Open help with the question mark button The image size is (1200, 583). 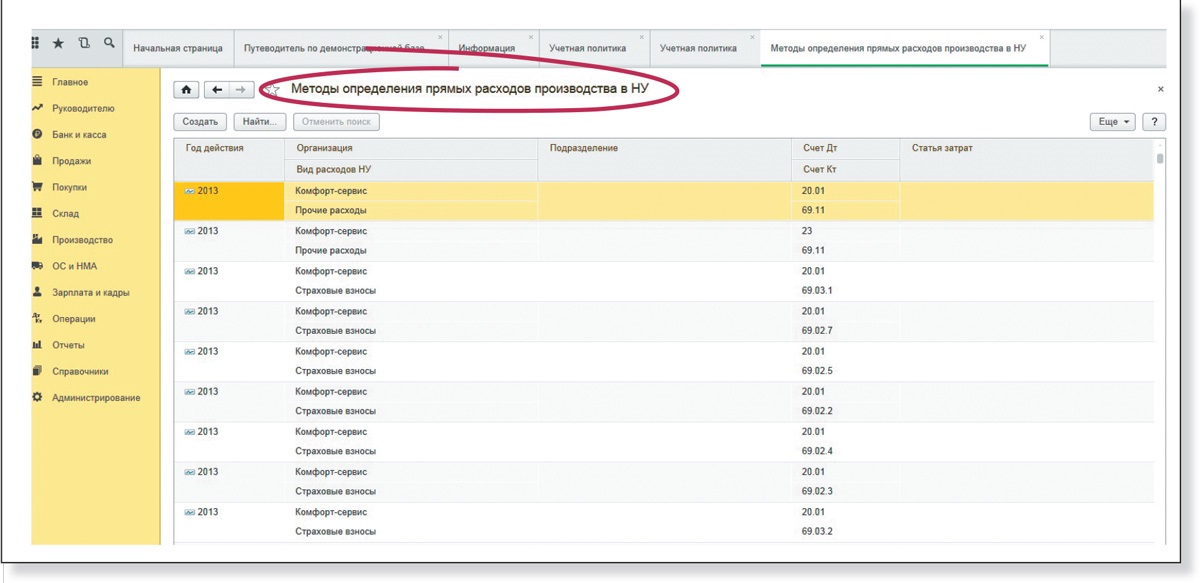(1154, 122)
